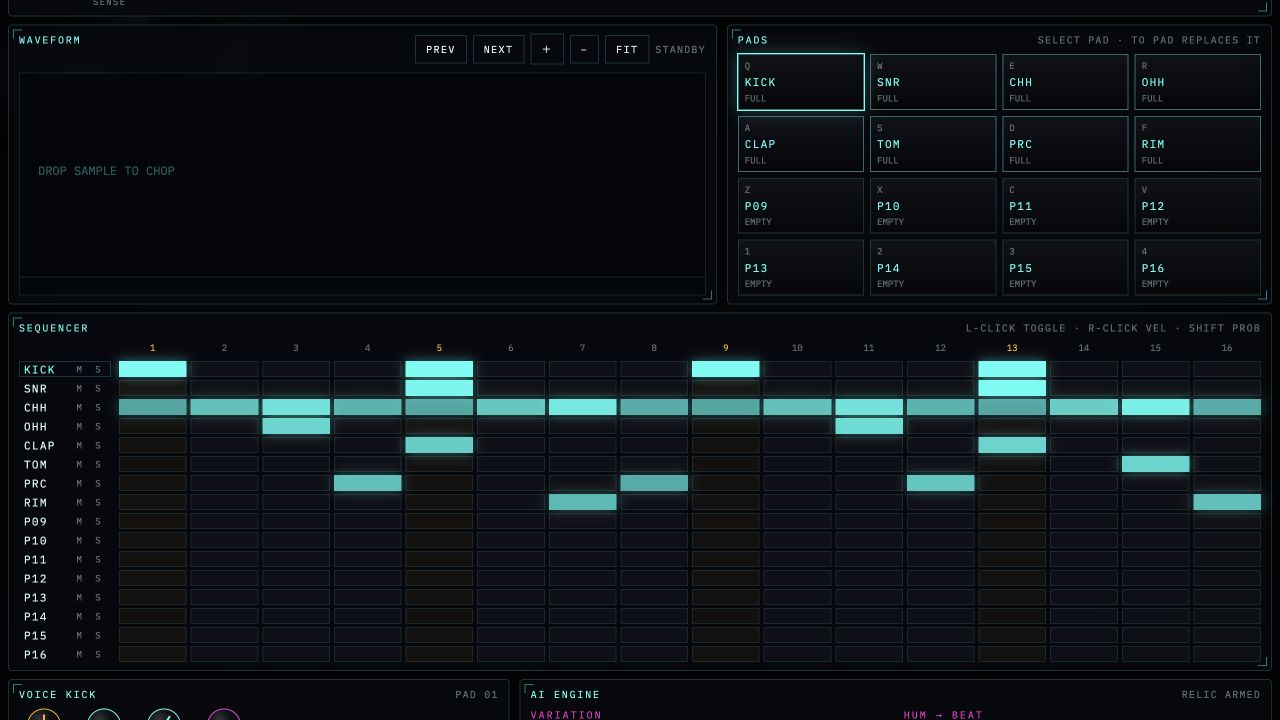Mute the P12 track
This screenshot has height=720, width=1280.
80,579
